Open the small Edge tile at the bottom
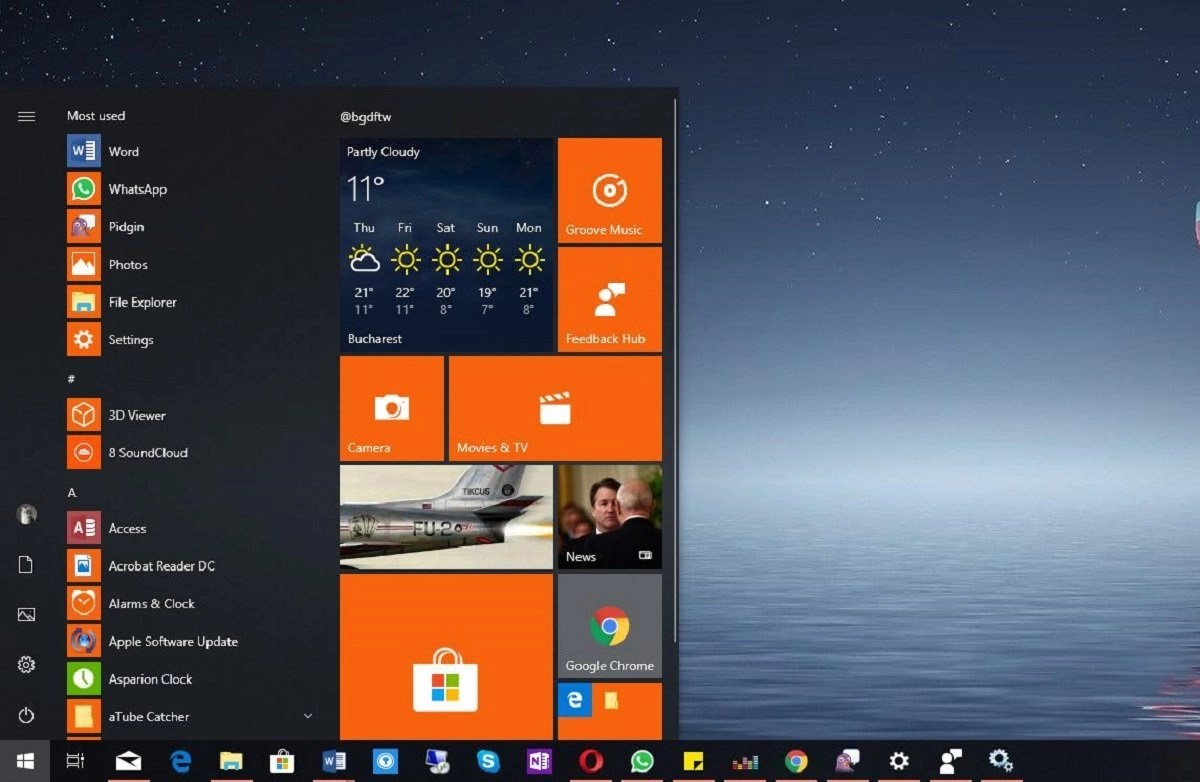 575,700
